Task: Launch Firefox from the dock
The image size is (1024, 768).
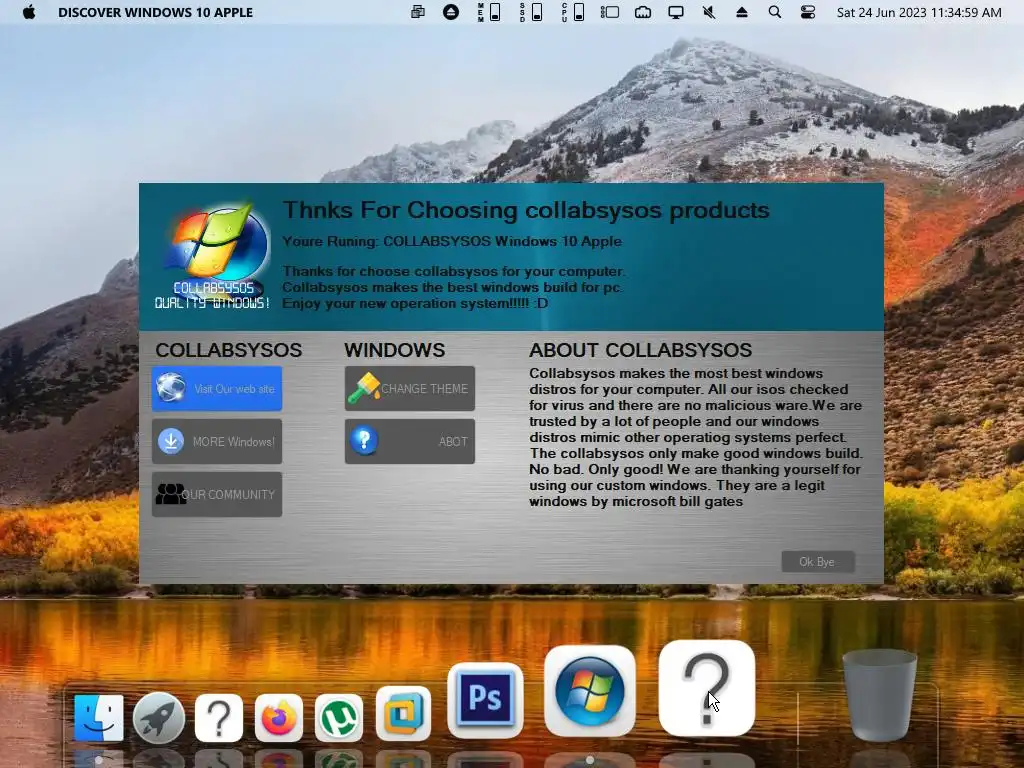Action: pyautogui.click(x=279, y=718)
